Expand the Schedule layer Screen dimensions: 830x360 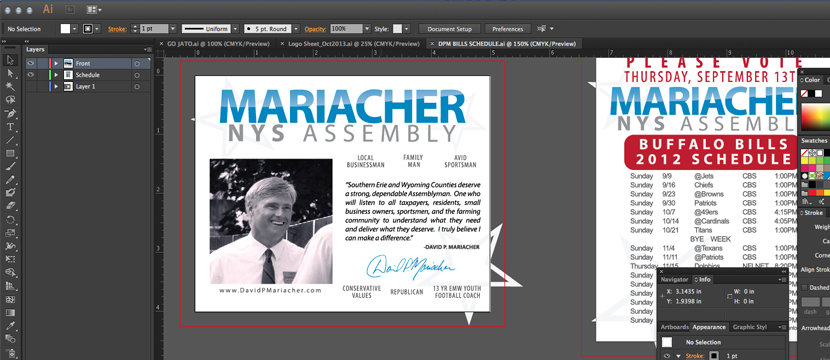[x=56, y=75]
